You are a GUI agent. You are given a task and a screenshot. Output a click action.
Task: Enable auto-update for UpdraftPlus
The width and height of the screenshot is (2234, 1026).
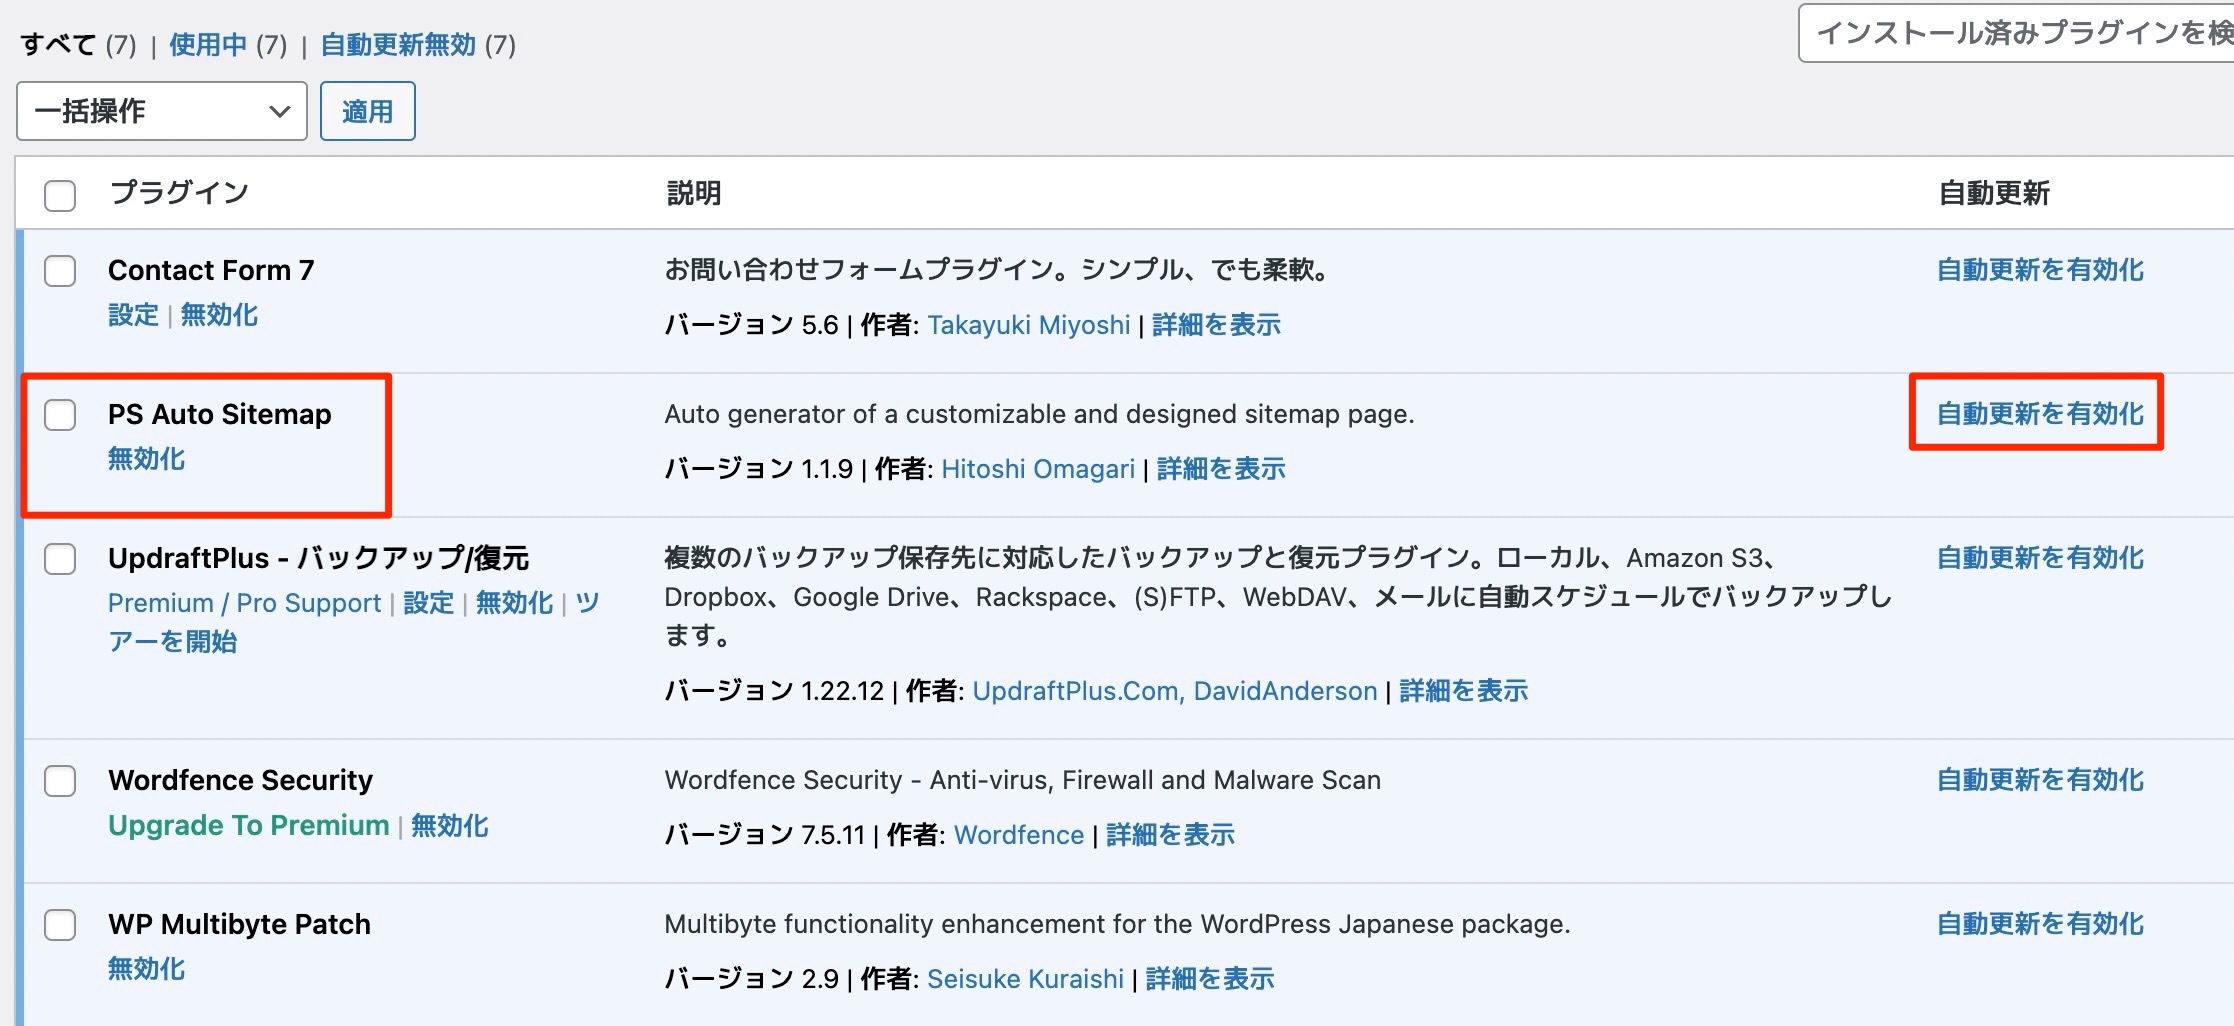pyautogui.click(x=2040, y=558)
